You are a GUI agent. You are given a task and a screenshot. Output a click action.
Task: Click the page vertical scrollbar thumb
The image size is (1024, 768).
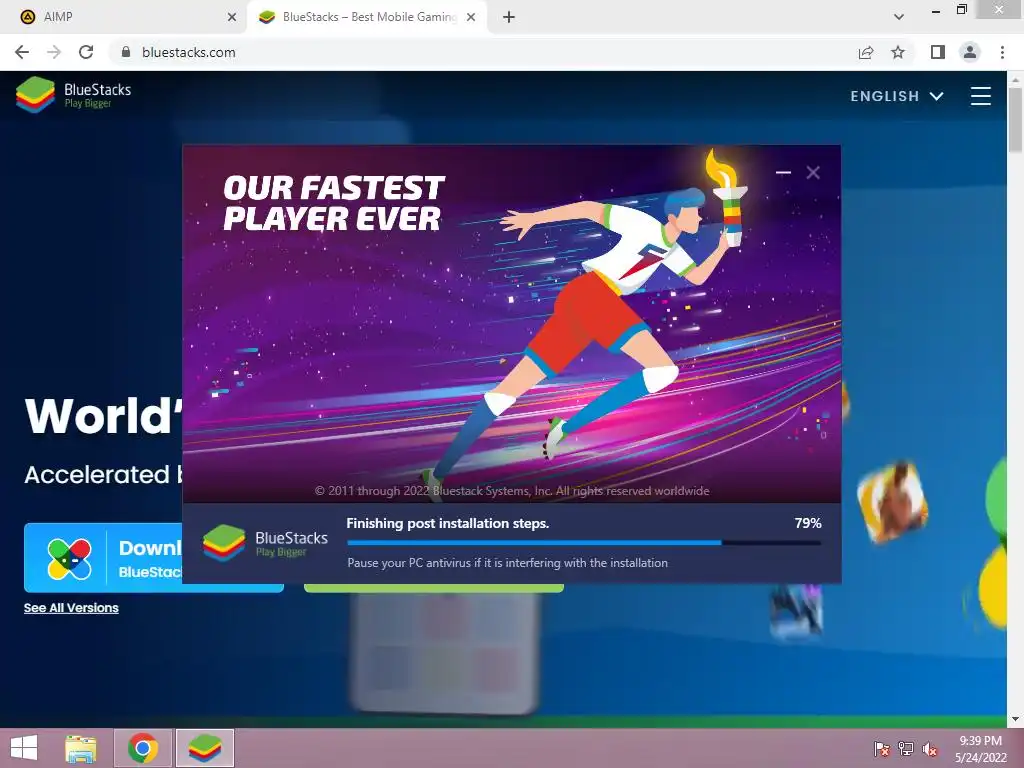pyautogui.click(x=1015, y=120)
